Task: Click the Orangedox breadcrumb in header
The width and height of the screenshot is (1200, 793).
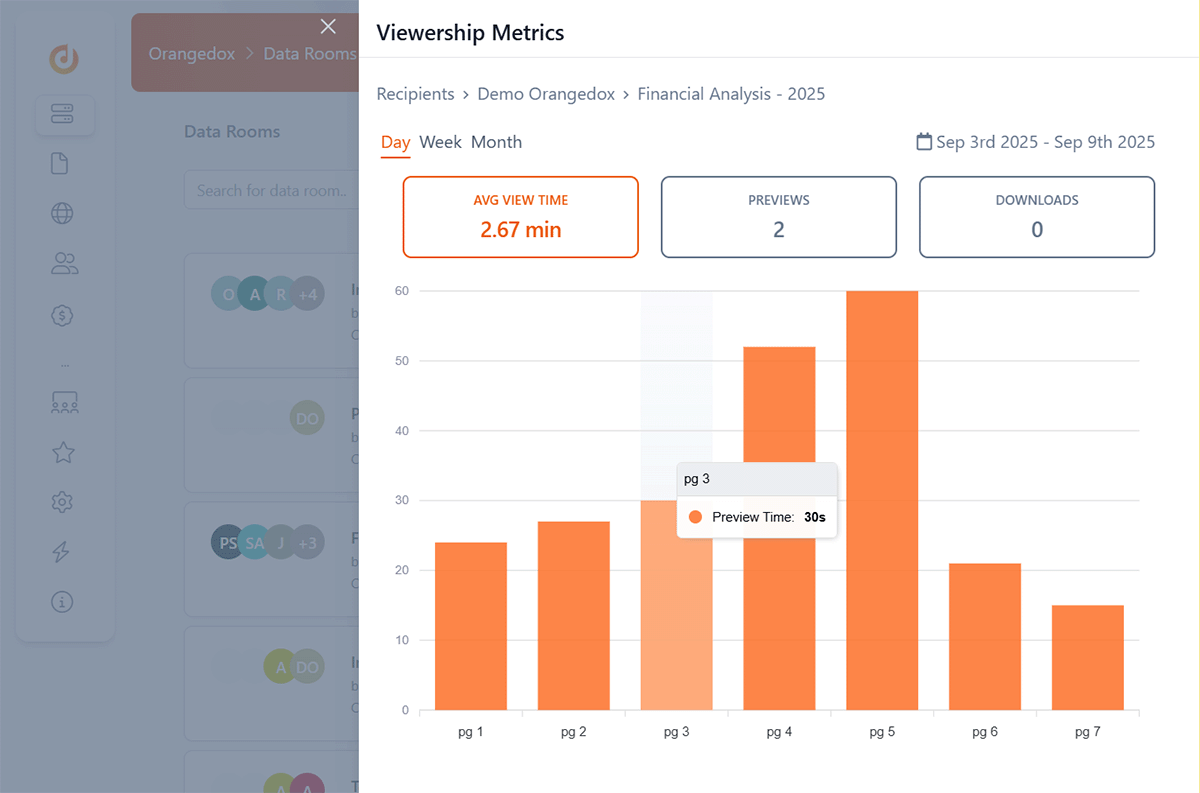Action: pos(192,53)
